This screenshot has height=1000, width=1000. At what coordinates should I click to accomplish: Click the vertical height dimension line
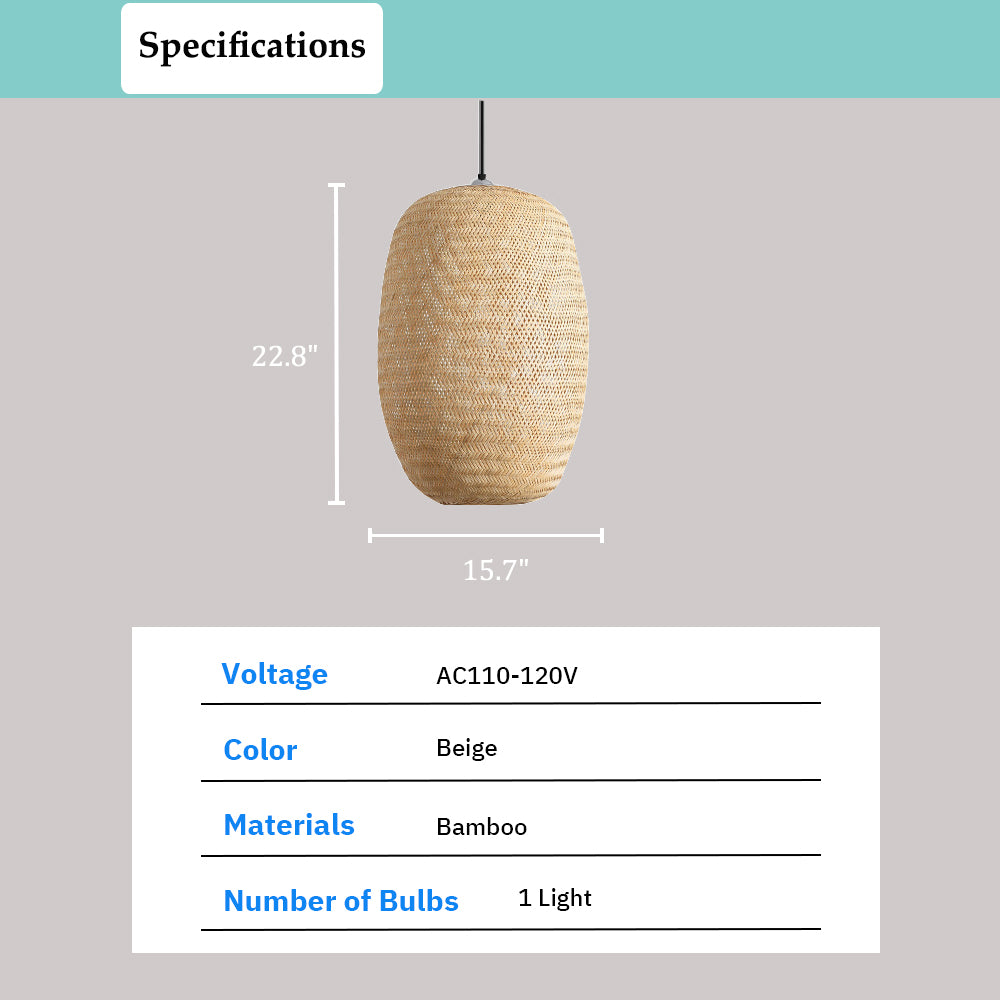(x=337, y=344)
